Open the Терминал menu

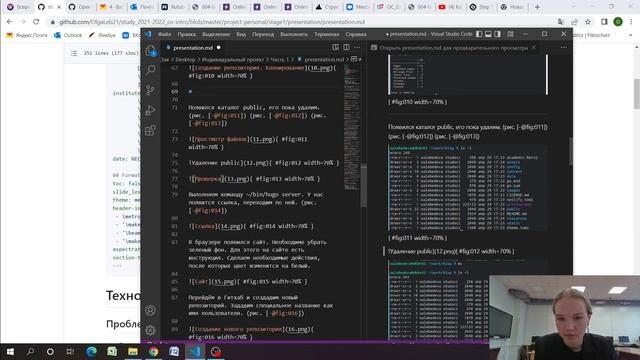click(x=327, y=34)
